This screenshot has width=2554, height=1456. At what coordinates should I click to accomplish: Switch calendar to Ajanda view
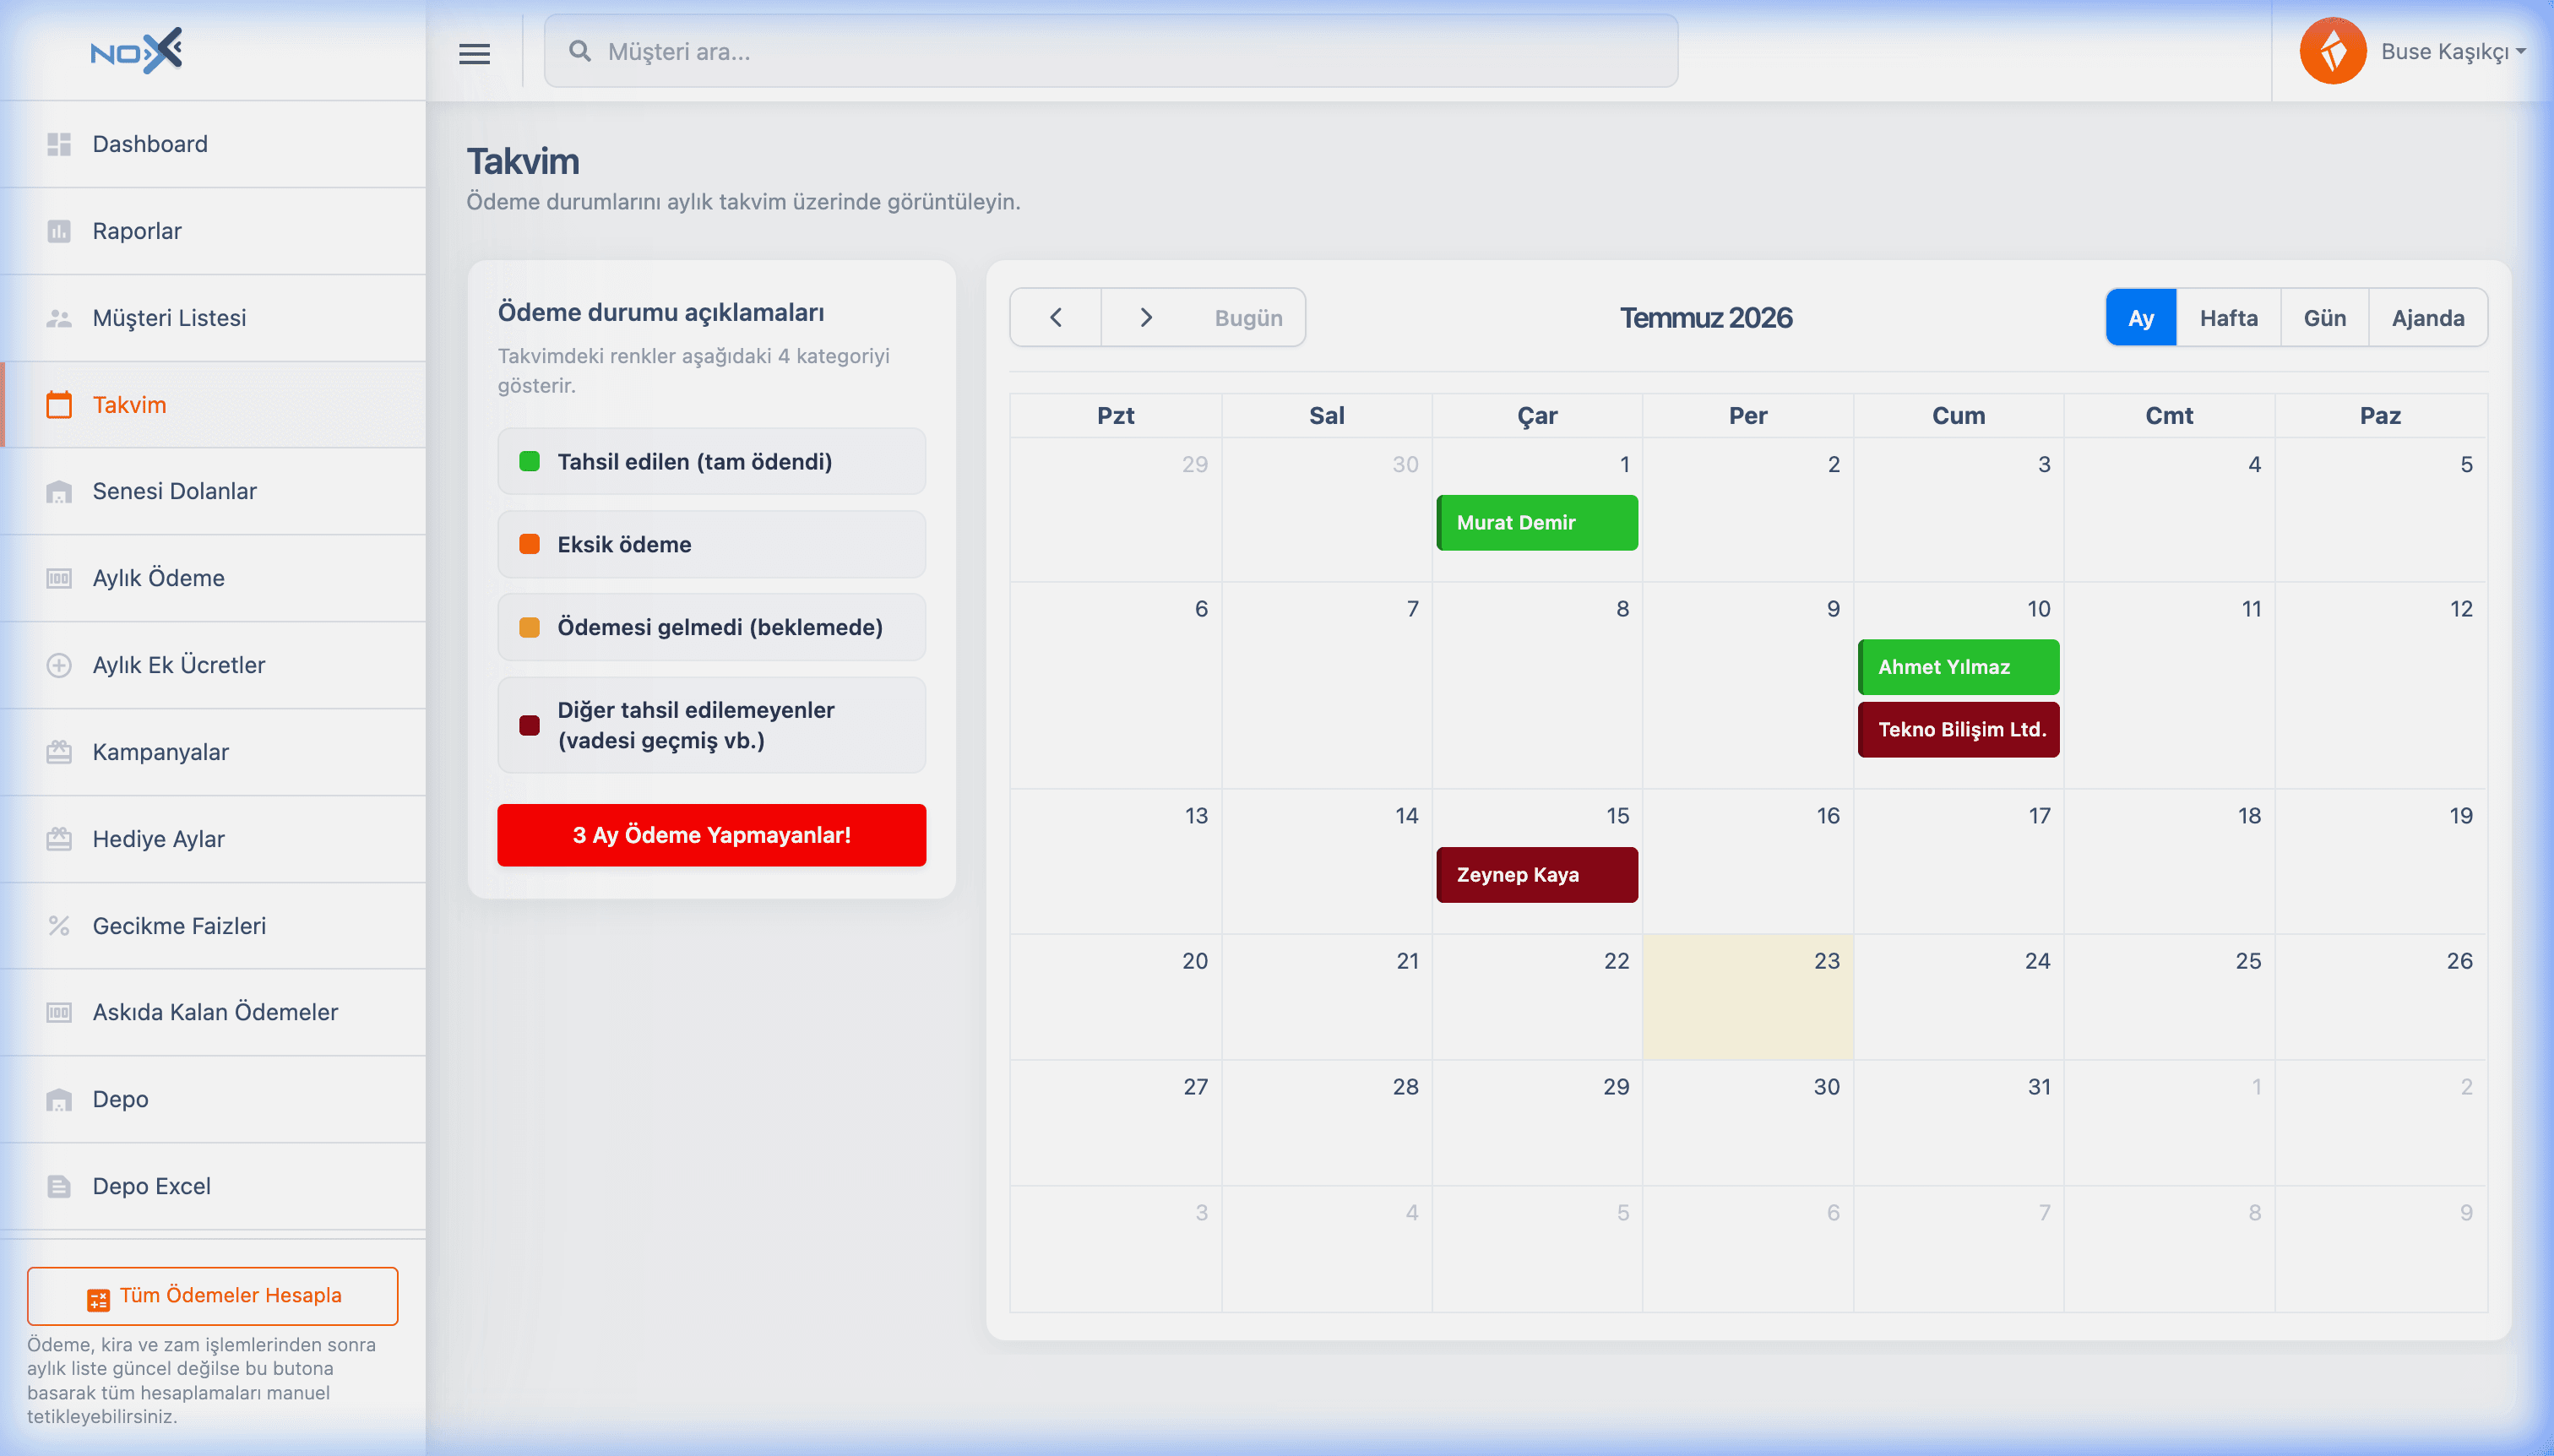pos(2427,318)
